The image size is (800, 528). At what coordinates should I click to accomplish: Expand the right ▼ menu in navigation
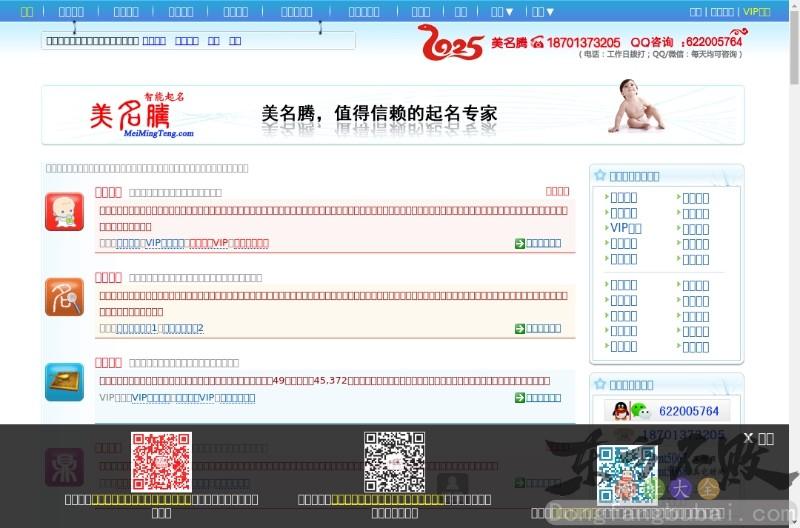542,11
